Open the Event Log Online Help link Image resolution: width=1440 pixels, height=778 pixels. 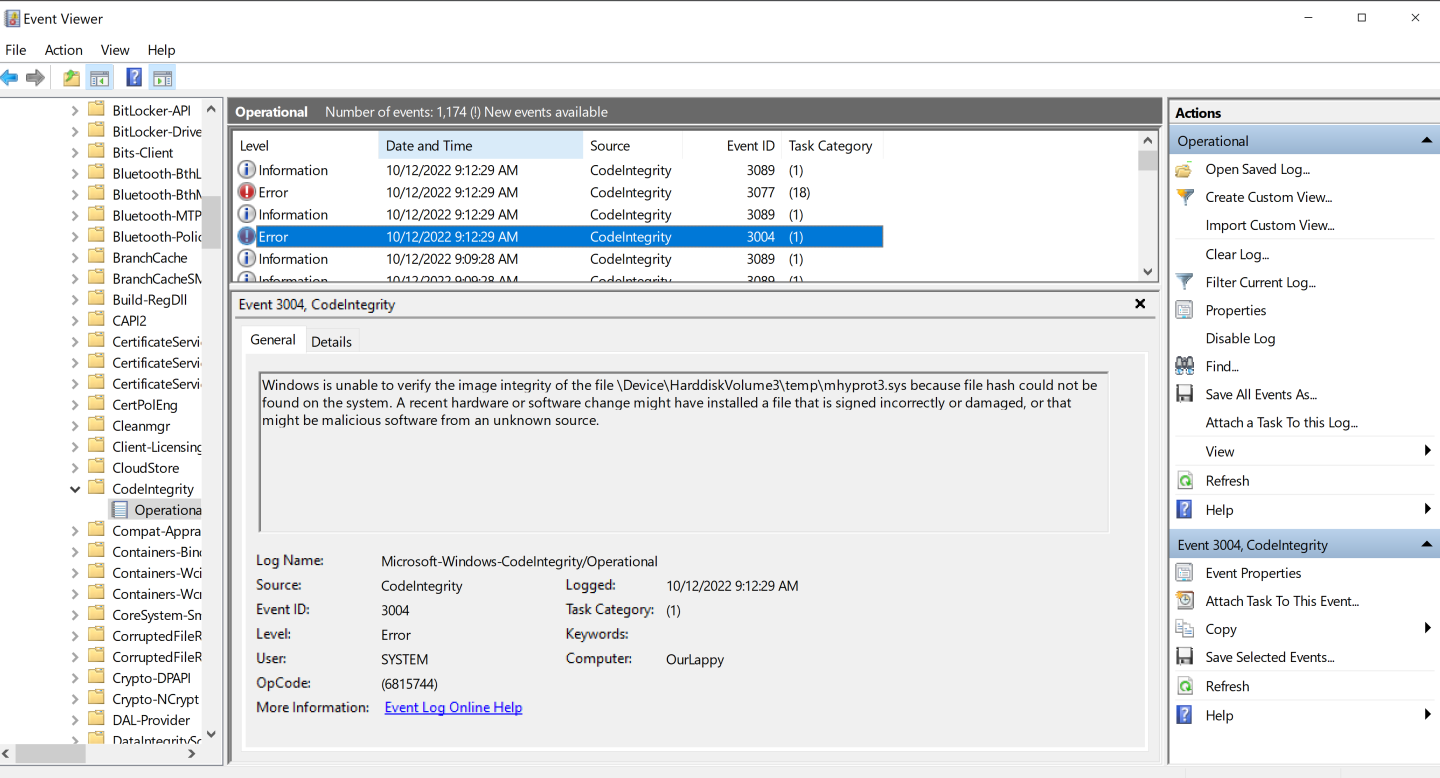coord(453,707)
